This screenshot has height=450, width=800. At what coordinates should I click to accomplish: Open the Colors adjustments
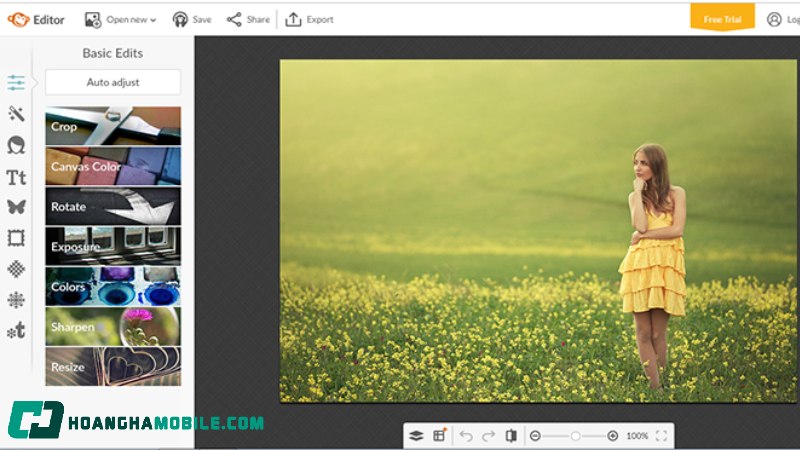113,286
